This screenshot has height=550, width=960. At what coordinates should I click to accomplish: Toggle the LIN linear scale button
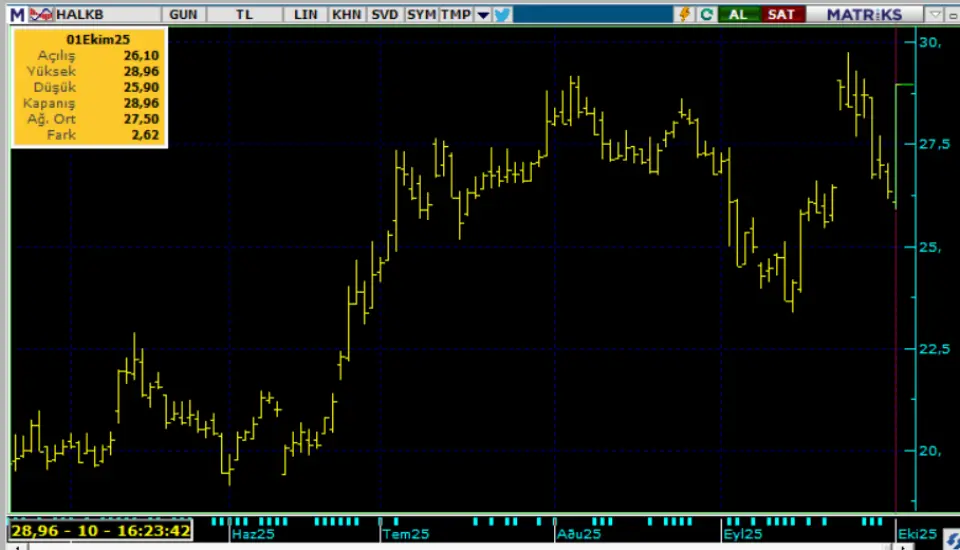click(x=306, y=14)
